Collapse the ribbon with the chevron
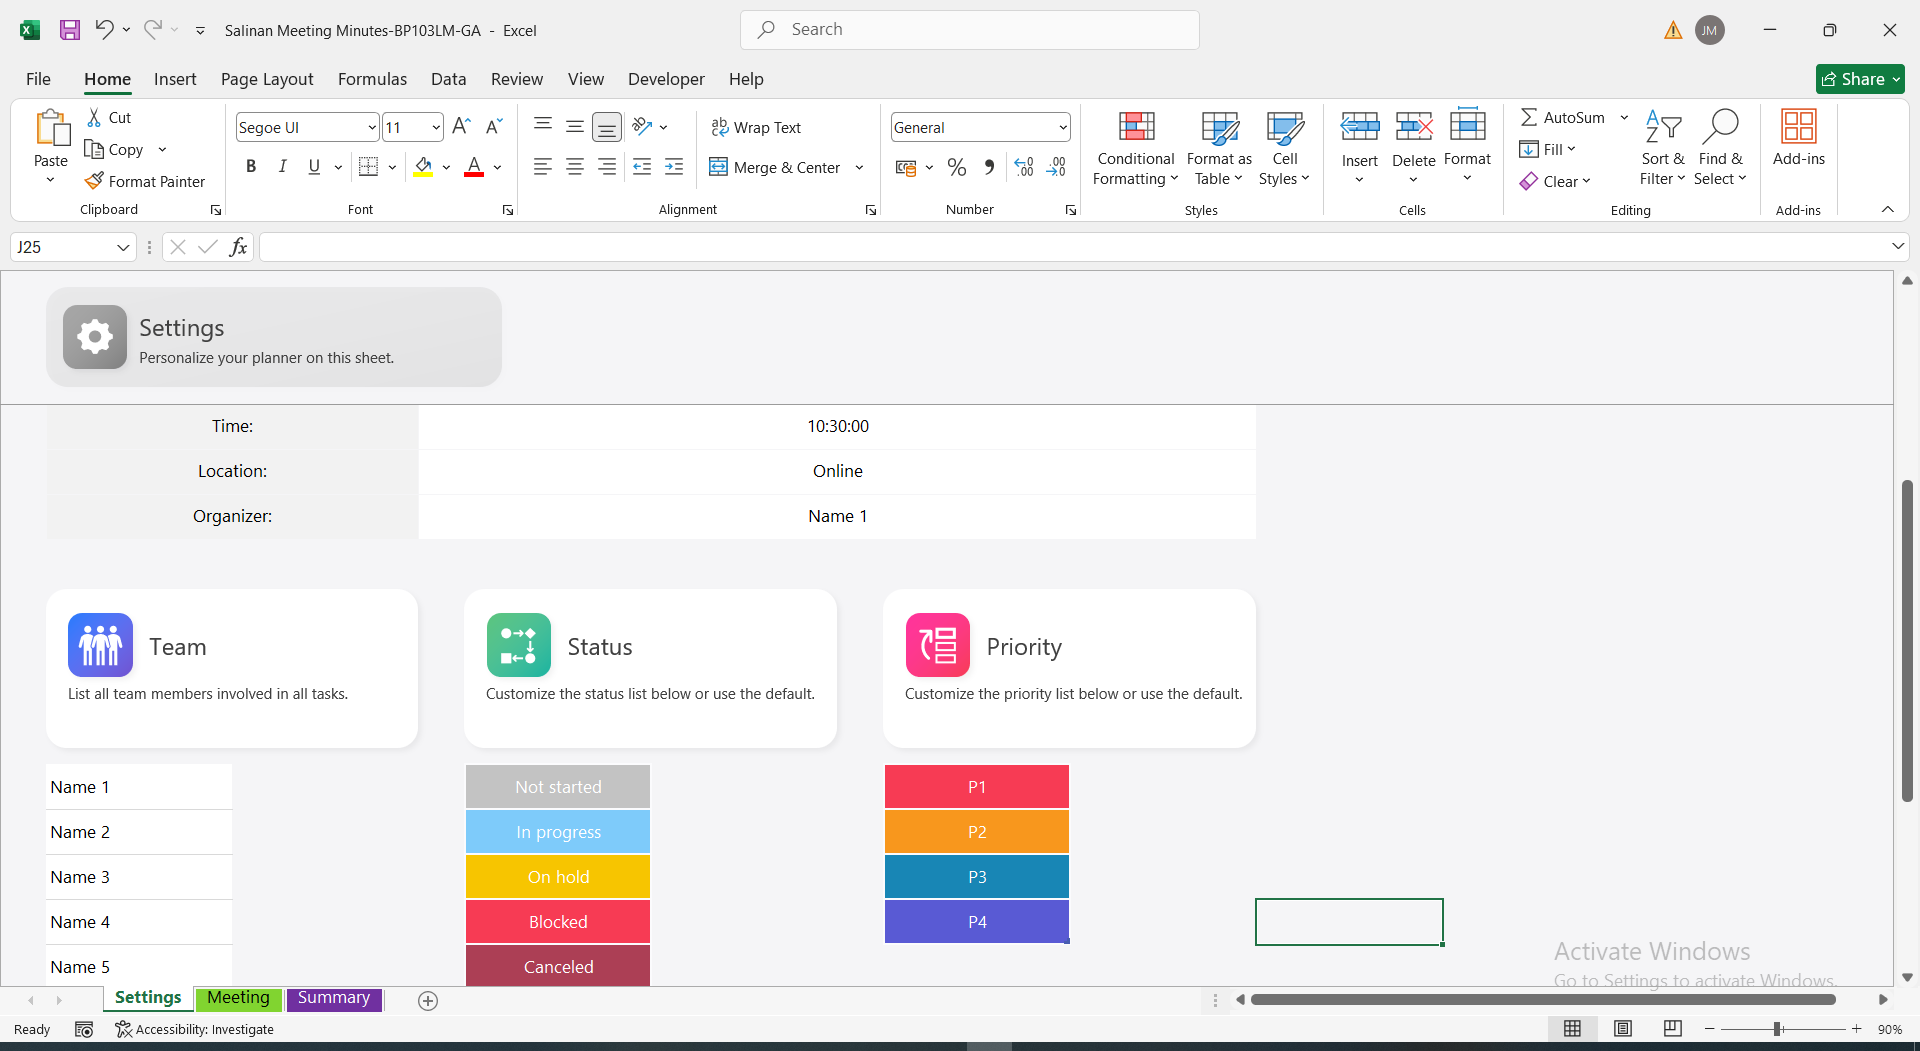1920x1051 pixels. coord(1888,209)
